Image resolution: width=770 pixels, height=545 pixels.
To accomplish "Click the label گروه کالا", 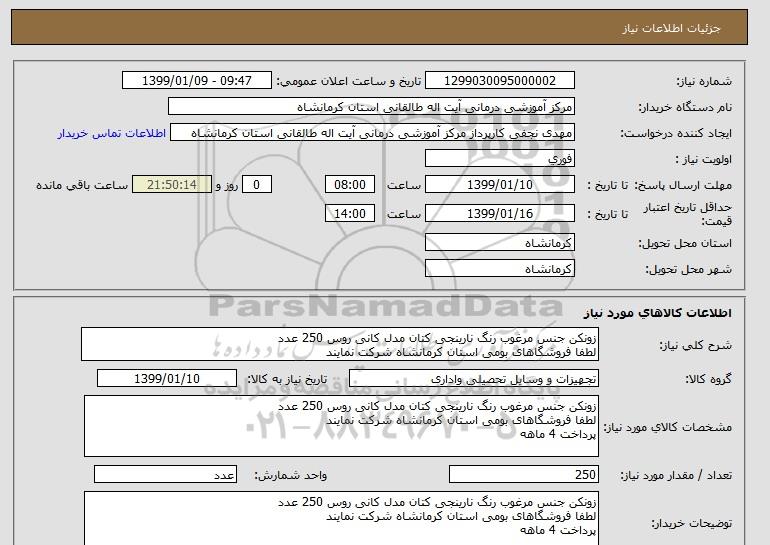I will 709,379.
